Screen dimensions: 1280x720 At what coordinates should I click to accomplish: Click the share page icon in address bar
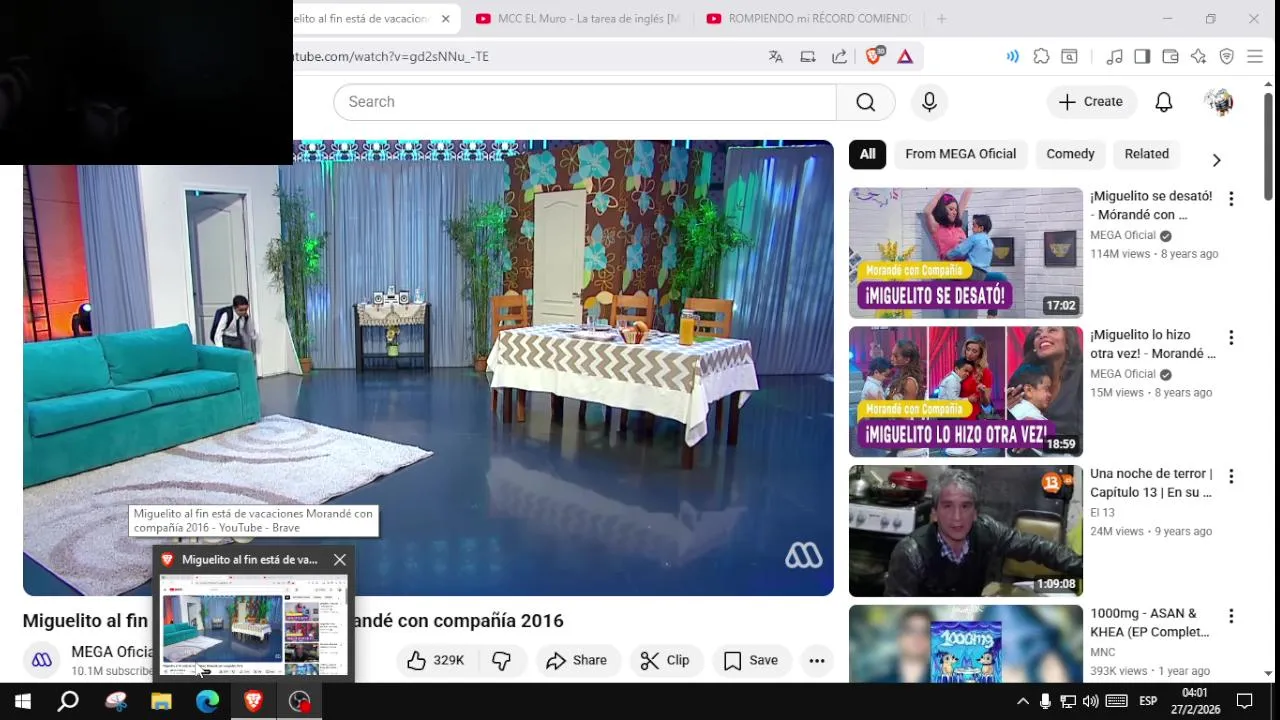840,57
